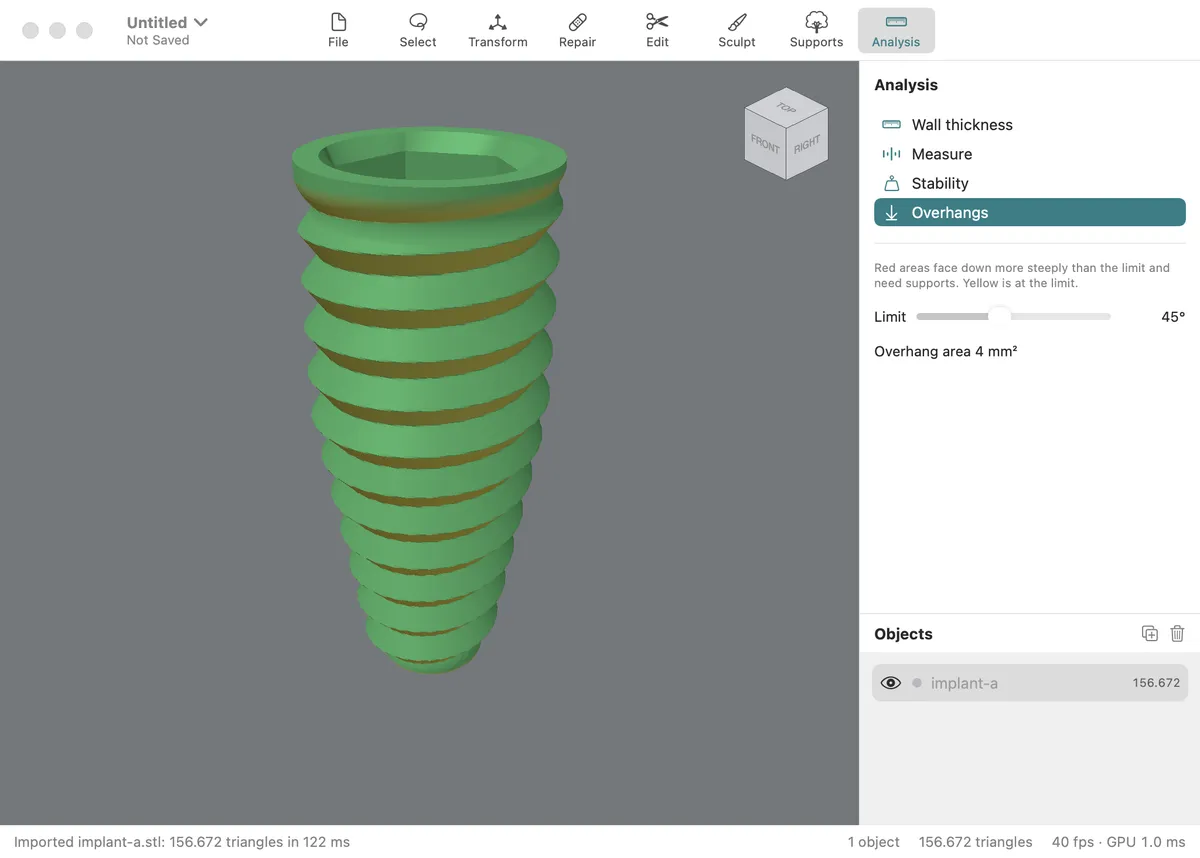The width and height of the screenshot is (1200, 858).
Task: Select Wall thickness analysis
Action: click(x=1030, y=125)
